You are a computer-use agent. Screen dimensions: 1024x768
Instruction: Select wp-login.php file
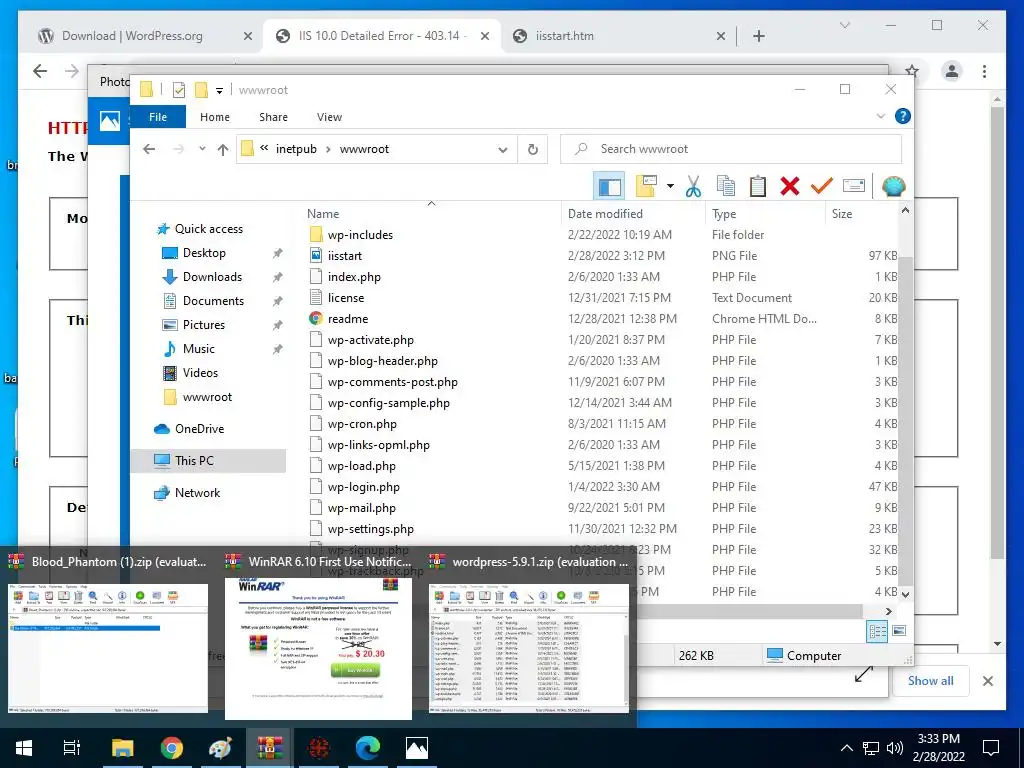tap(364, 487)
